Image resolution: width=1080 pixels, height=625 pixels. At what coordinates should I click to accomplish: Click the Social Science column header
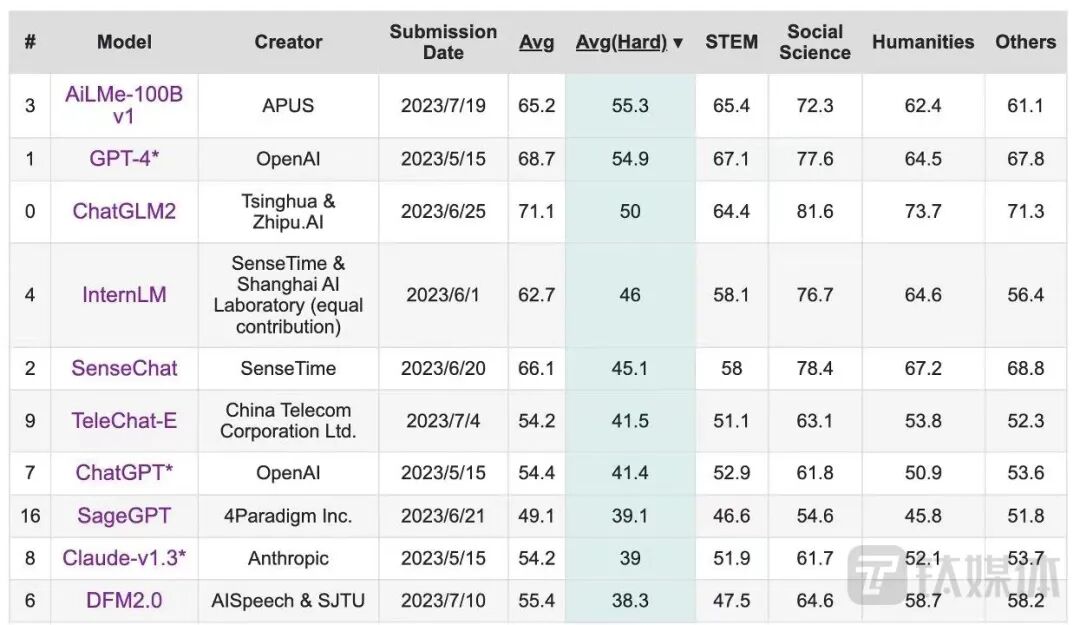pyautogui.click(x=814, y=42)
